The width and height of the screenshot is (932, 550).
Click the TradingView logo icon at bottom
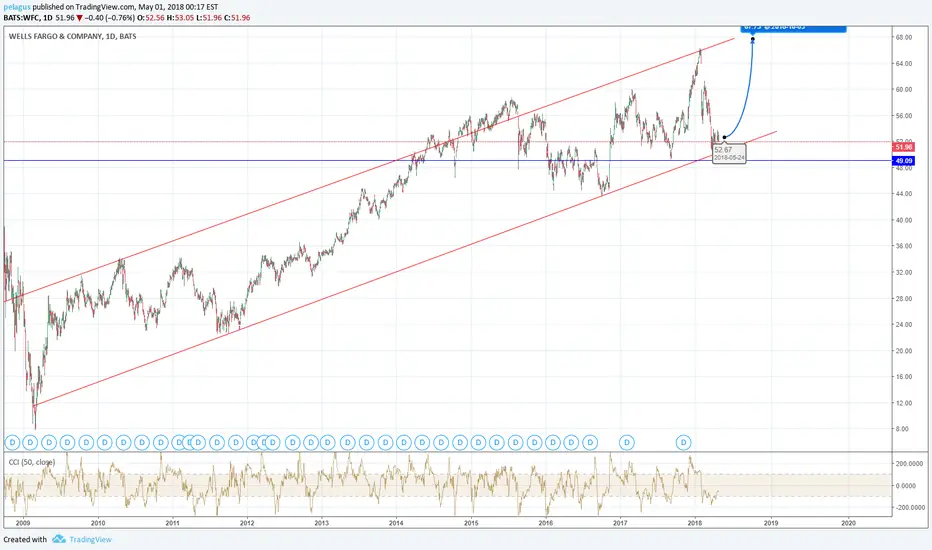pos(58,539)
